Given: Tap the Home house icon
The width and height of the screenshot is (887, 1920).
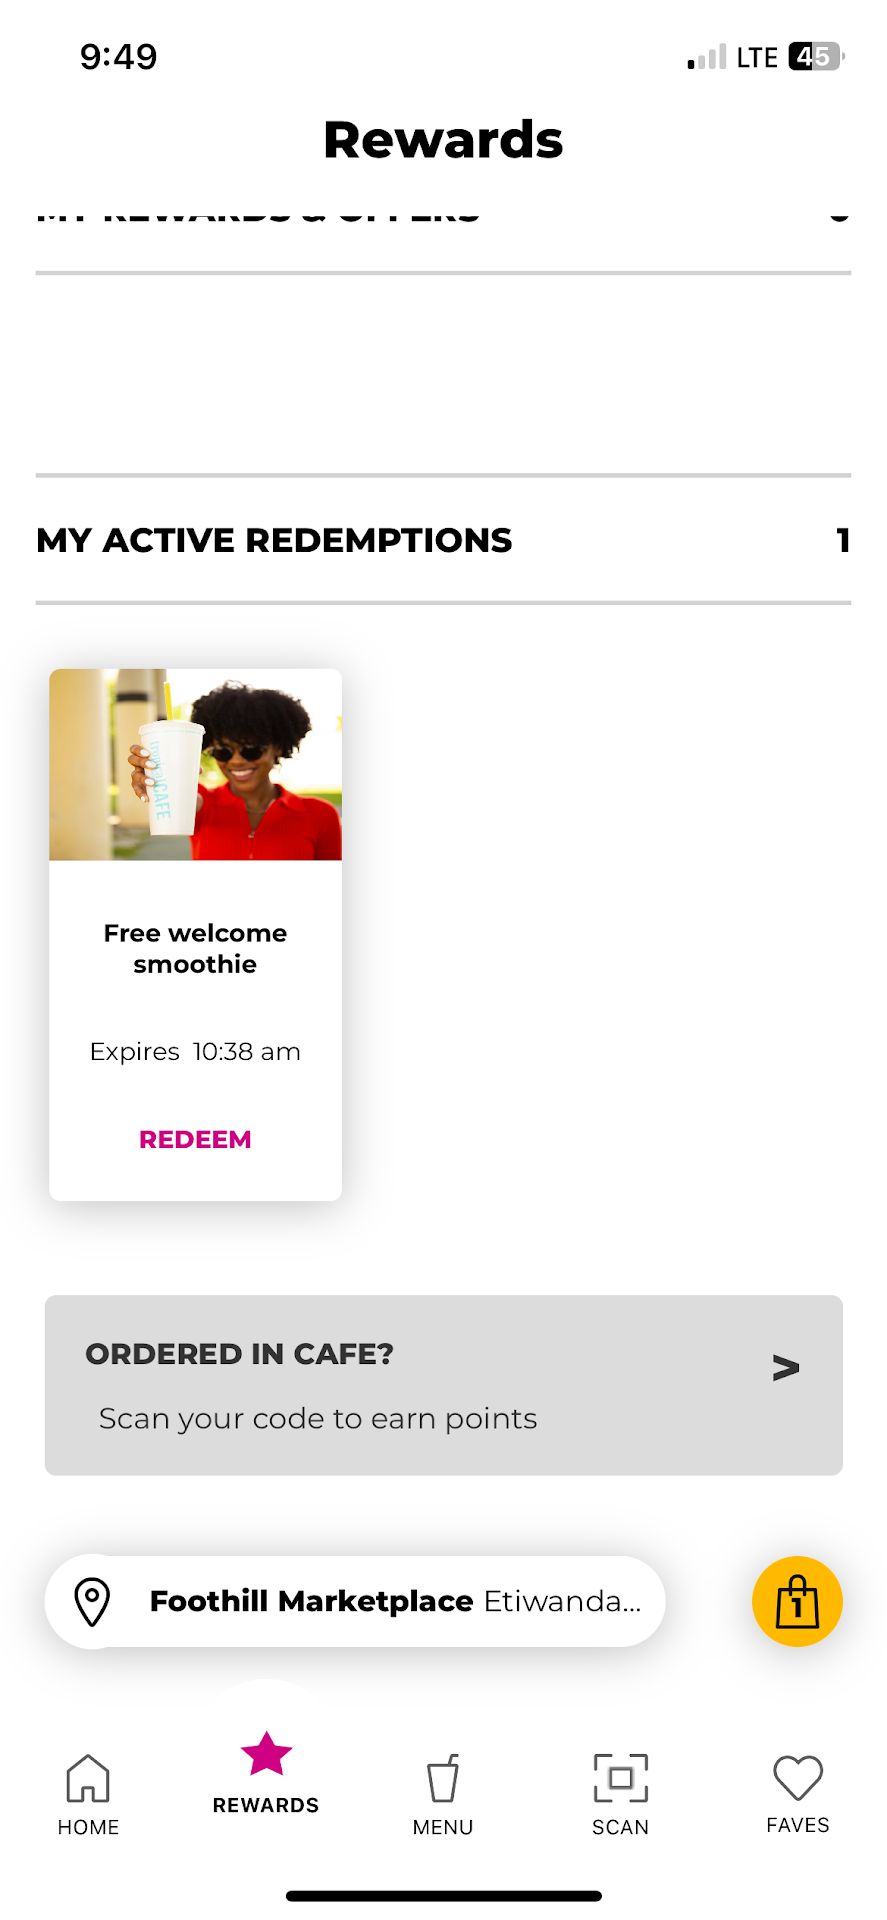Looking at the screenshot, I should (x=88, y=1778).
